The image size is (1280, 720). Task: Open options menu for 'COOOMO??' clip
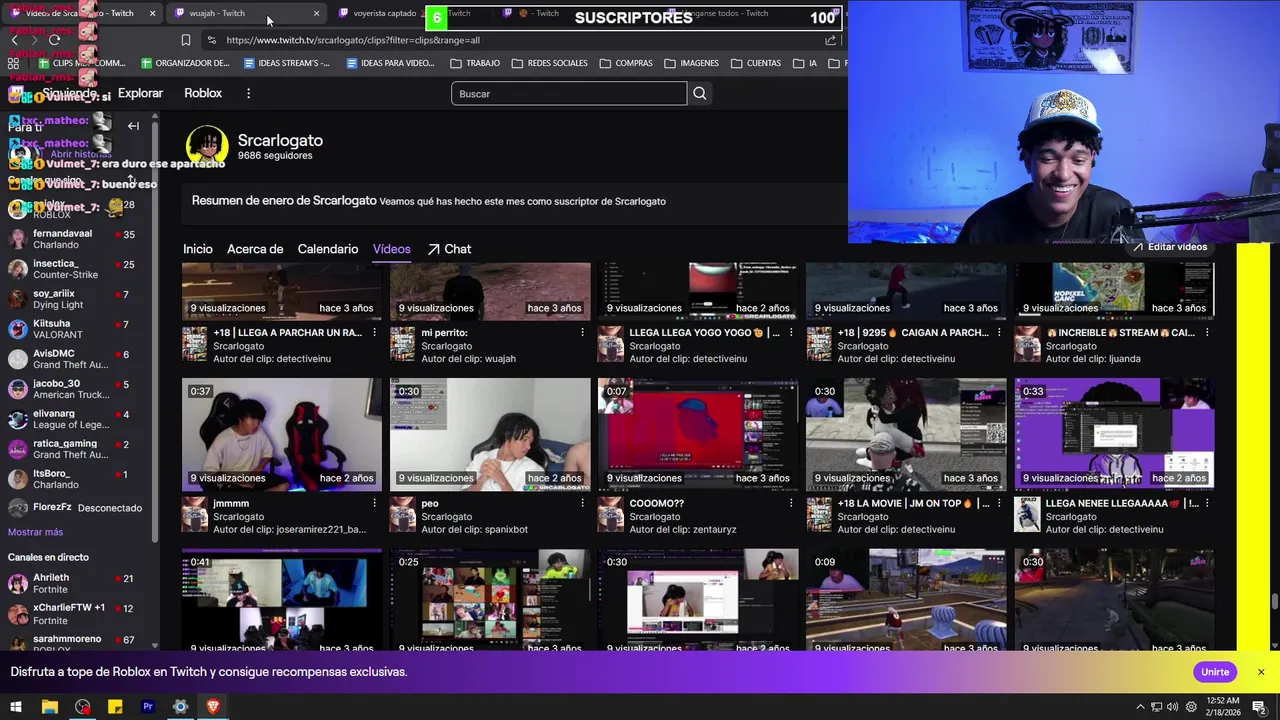pos(790,503)
